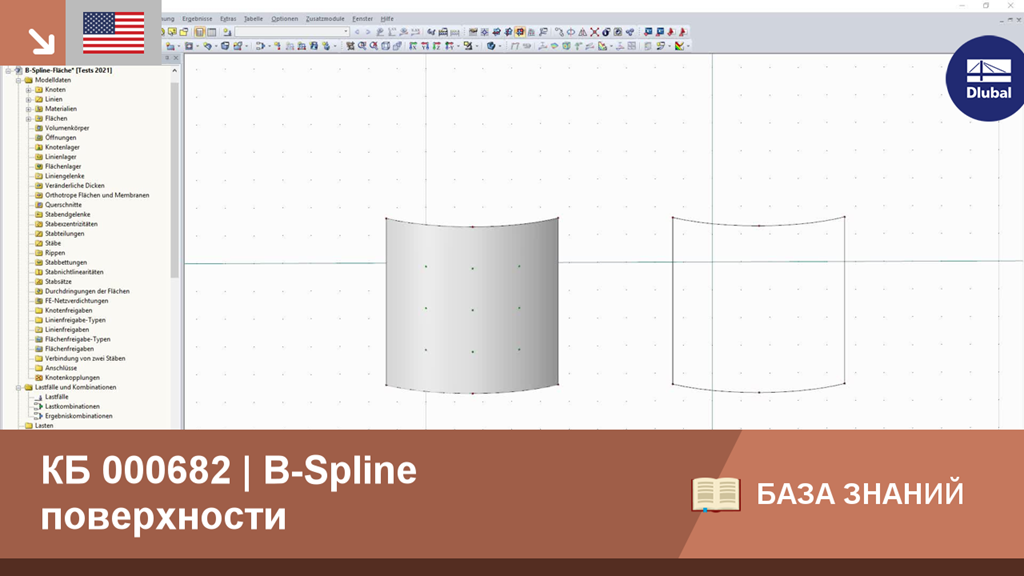Select the Stabsätze tree entry
Screen dimensions: 1024x576
click(x=58, y=281)
